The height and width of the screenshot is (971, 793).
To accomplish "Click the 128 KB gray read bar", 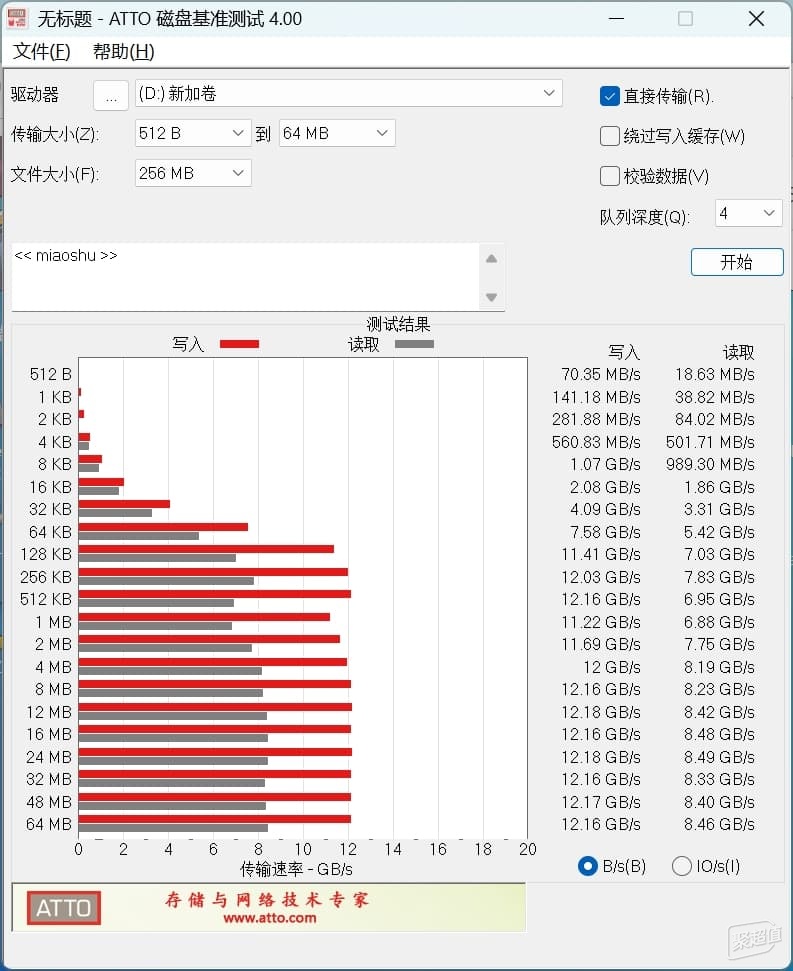I will point(157,558).
